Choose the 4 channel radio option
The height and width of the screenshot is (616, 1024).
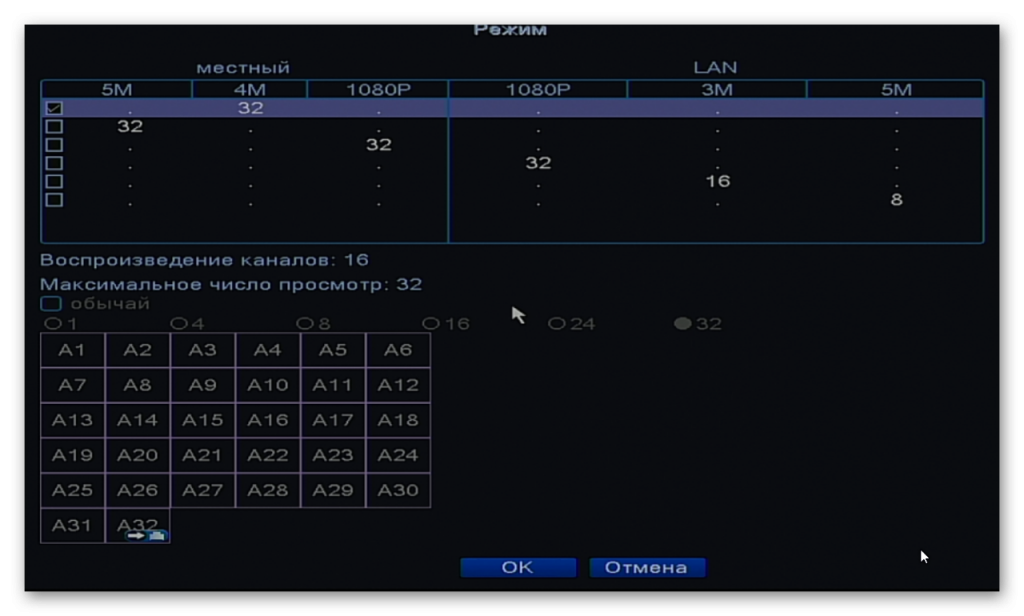click(x=178, y=323)
